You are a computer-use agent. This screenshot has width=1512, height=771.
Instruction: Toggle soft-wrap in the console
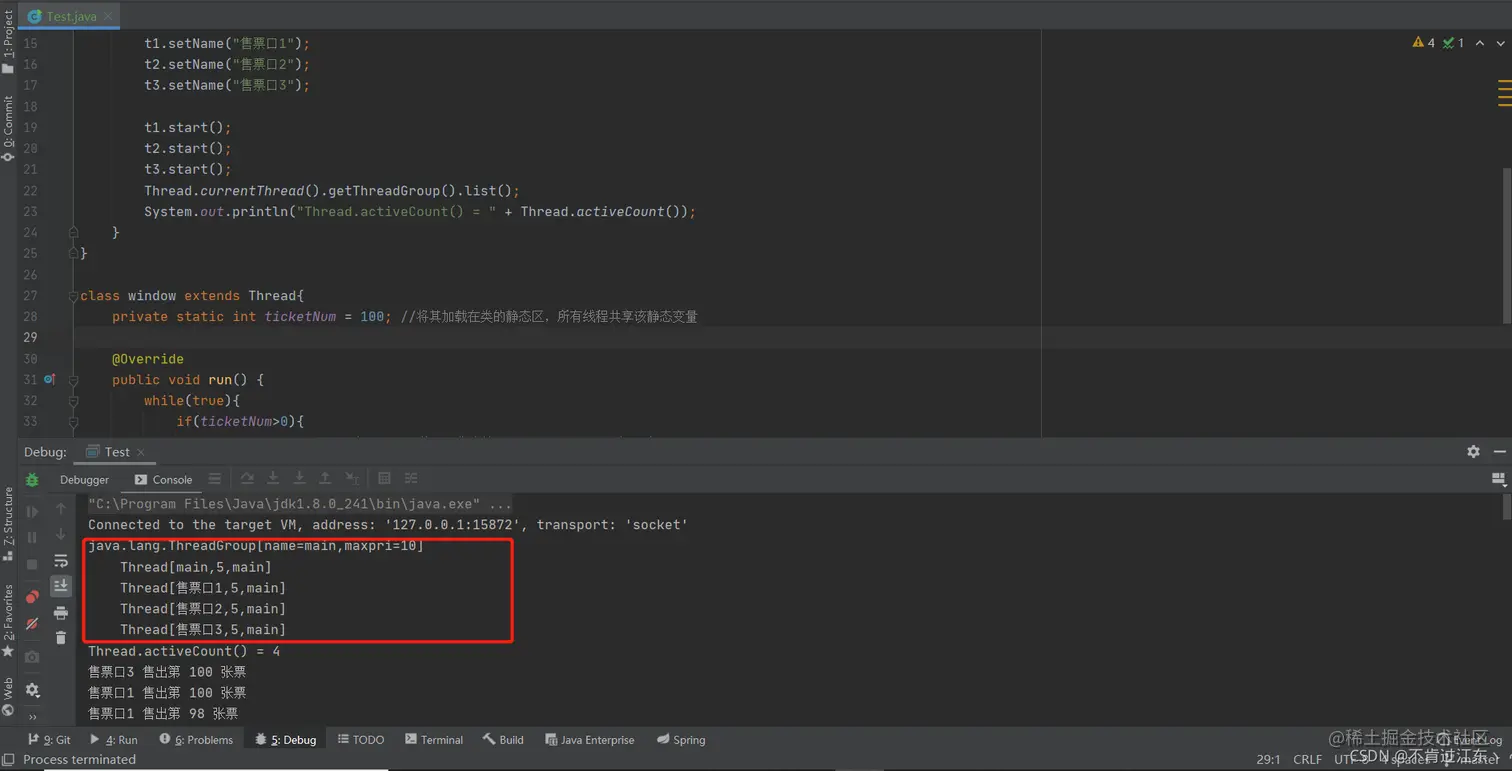pyautogui.click(x=61, y=561)
